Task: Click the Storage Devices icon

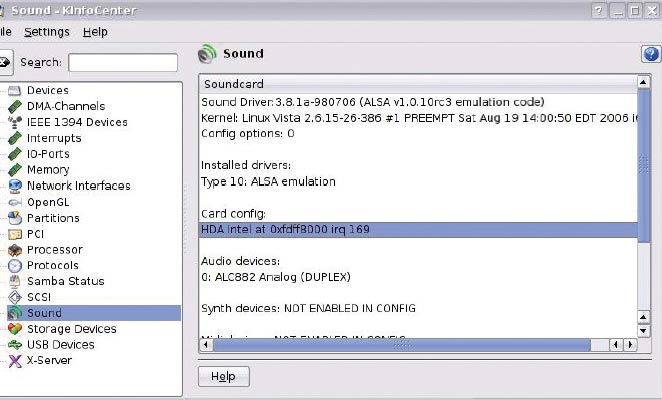Action: coord(15,329)
